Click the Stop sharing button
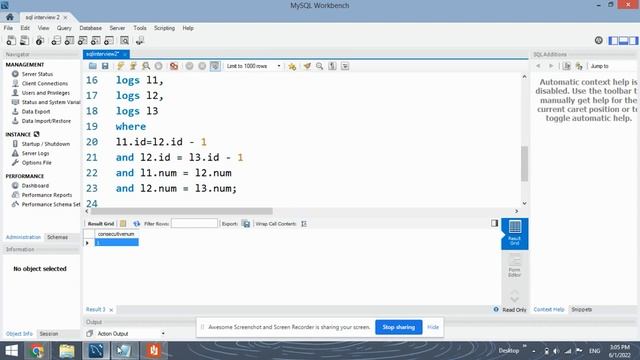This screenshot has height=360, width=640. 399,327
